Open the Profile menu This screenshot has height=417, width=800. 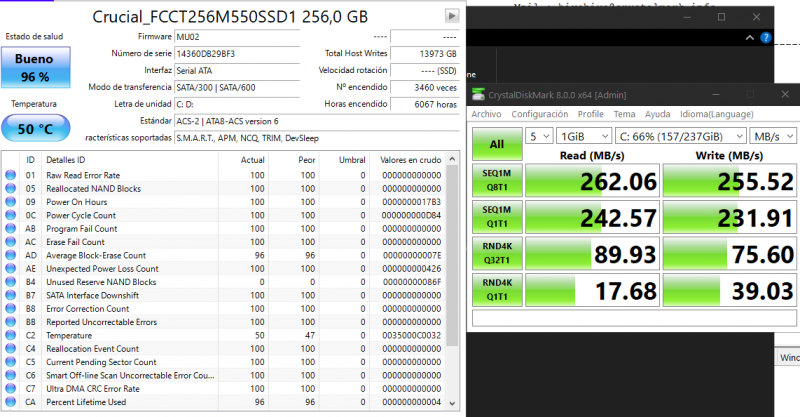coord(590,114)
